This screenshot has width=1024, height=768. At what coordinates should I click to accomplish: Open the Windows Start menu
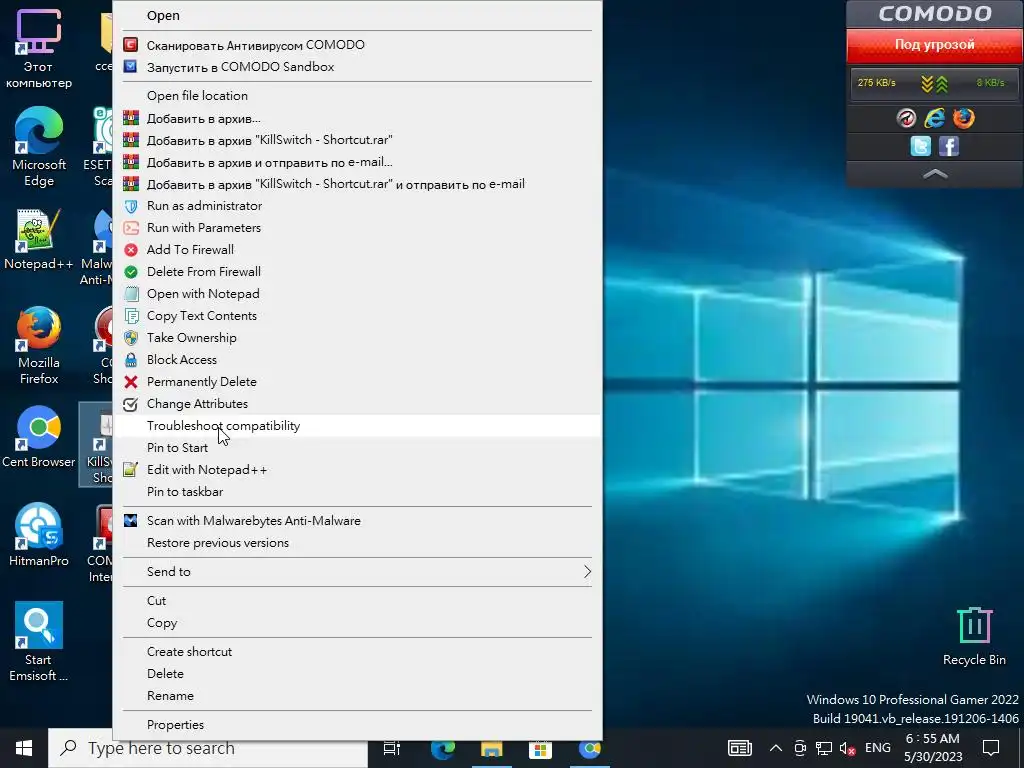click(x=24, y=748)
